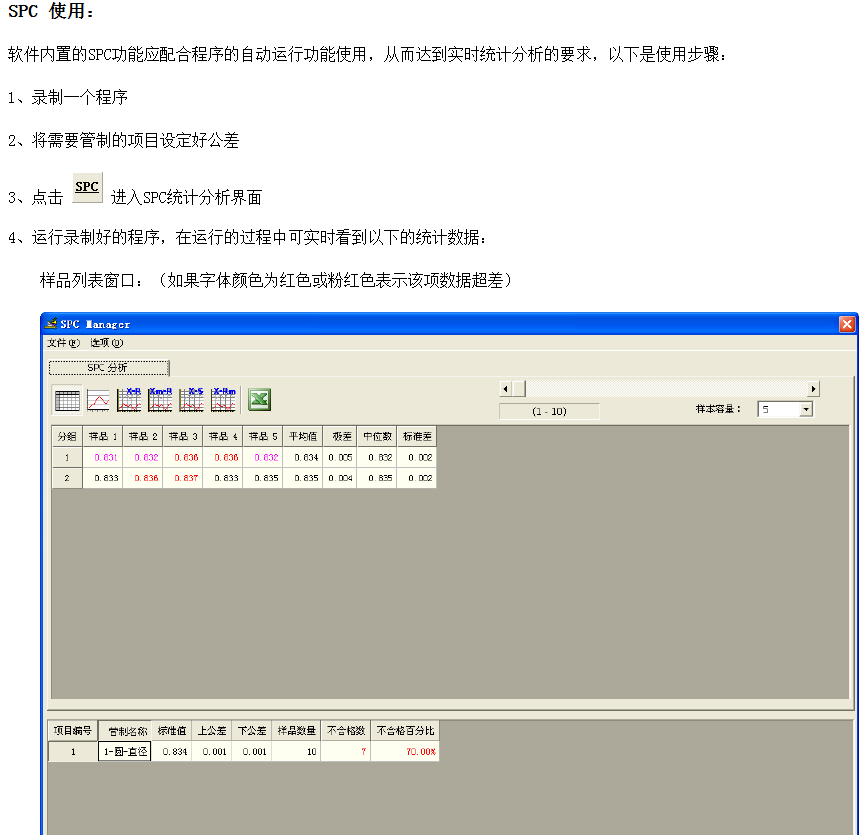
Task: Open the data table view icon
Action: [x=67, y=399]
